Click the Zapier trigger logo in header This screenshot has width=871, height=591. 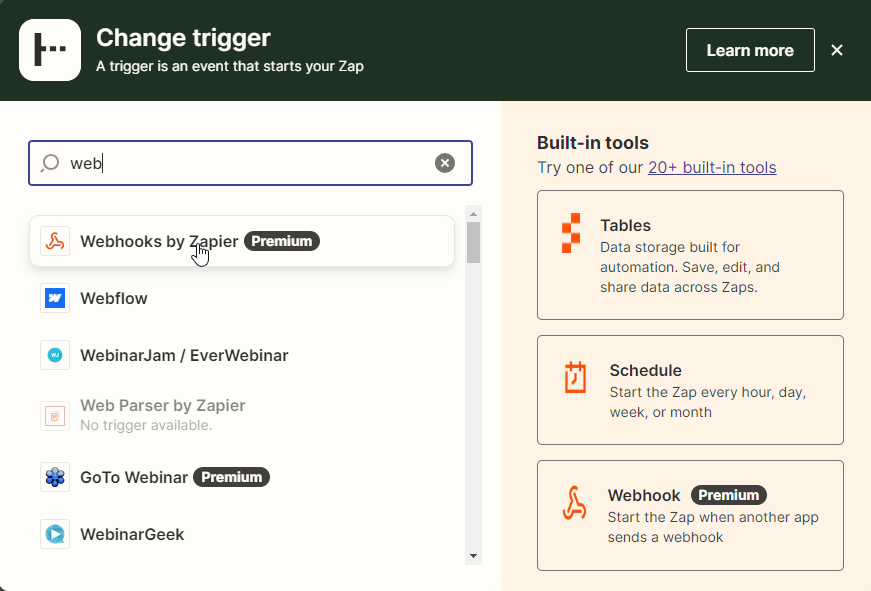[50, 50]
